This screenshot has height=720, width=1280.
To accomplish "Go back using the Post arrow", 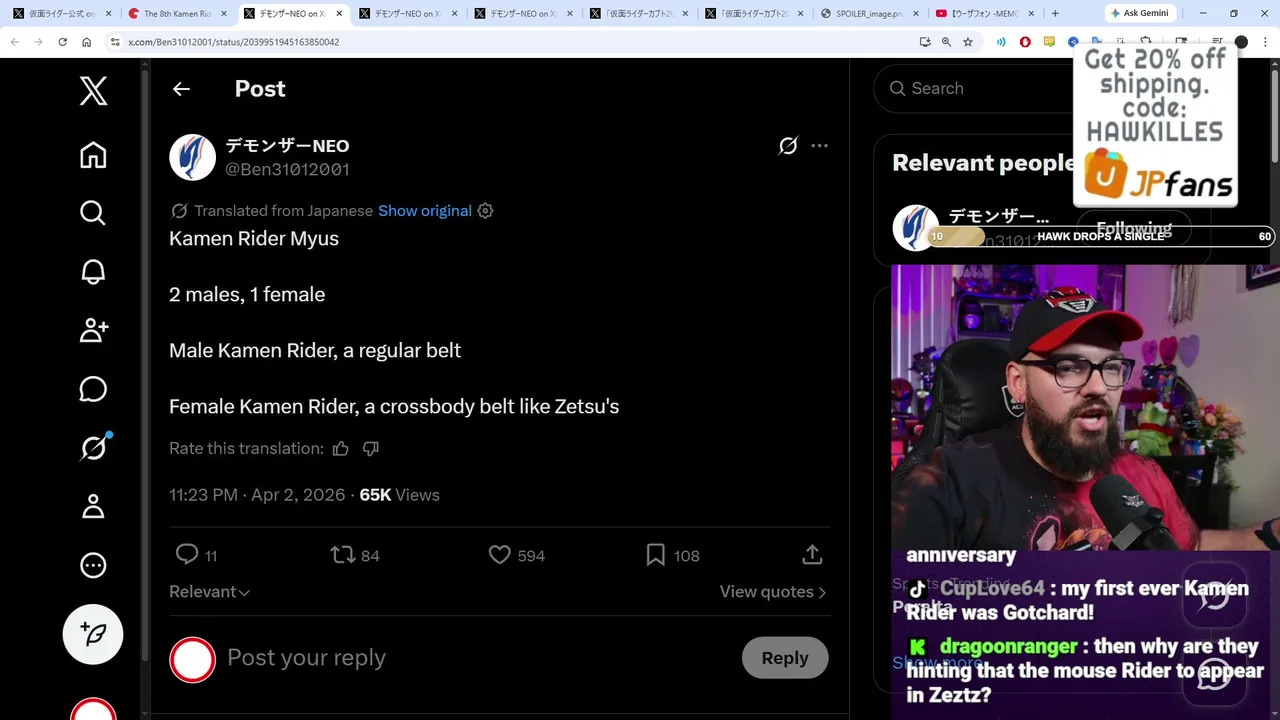I will pos(181,89).
